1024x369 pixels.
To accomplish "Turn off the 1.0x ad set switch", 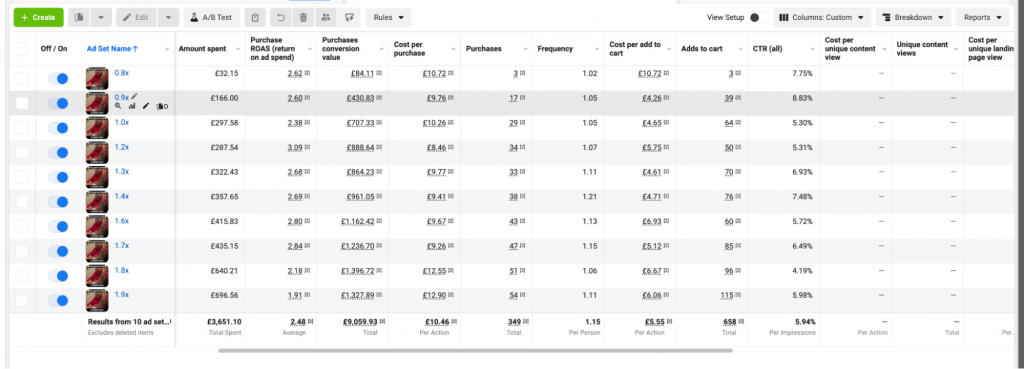I will (58, 128).
